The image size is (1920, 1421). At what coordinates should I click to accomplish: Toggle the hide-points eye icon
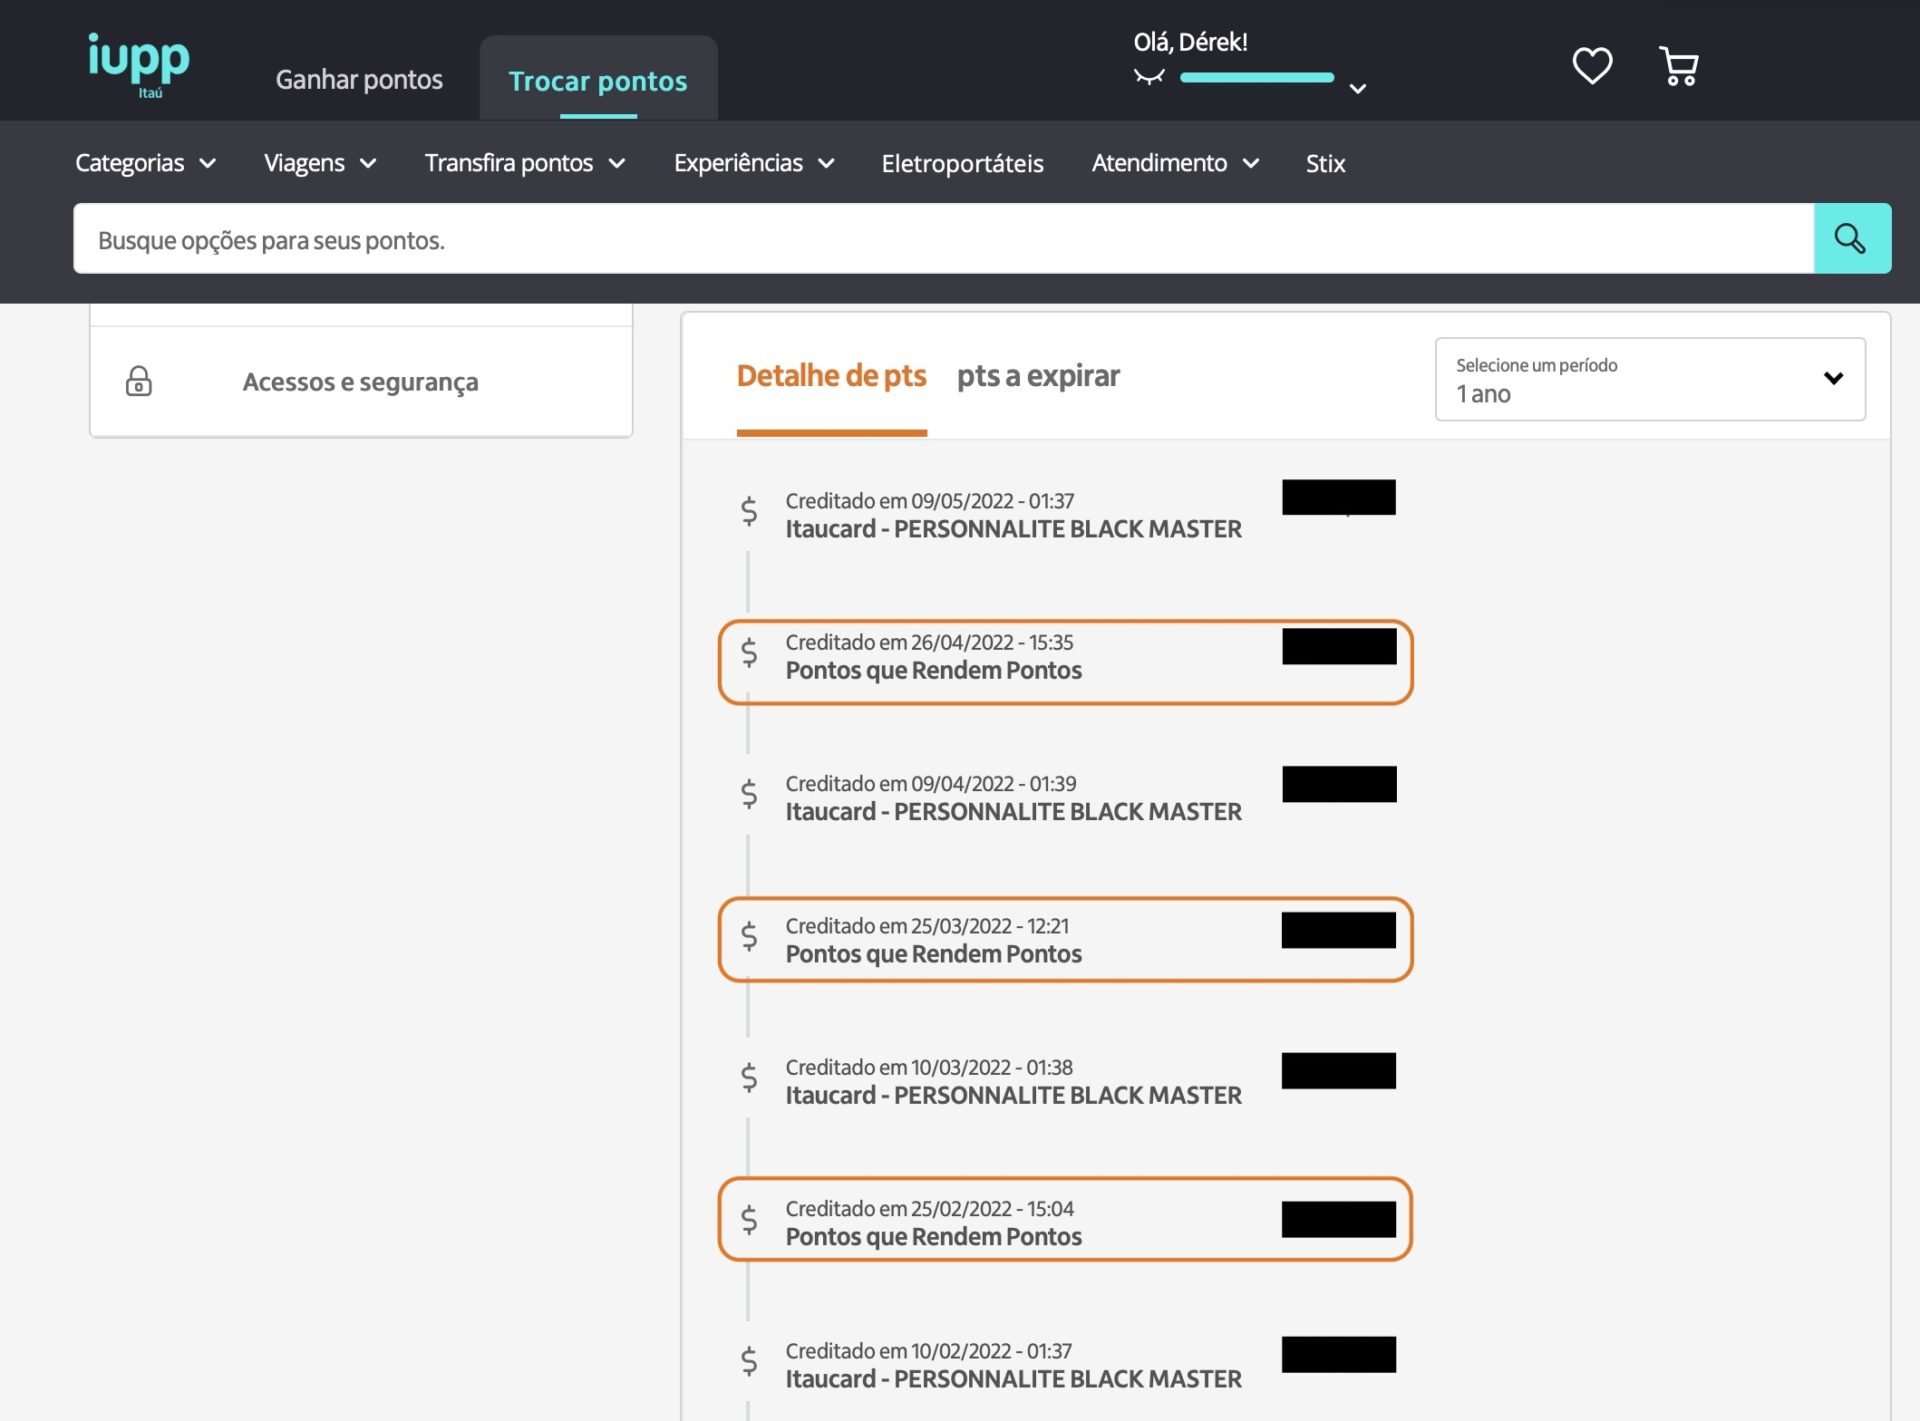point(1150,77)
